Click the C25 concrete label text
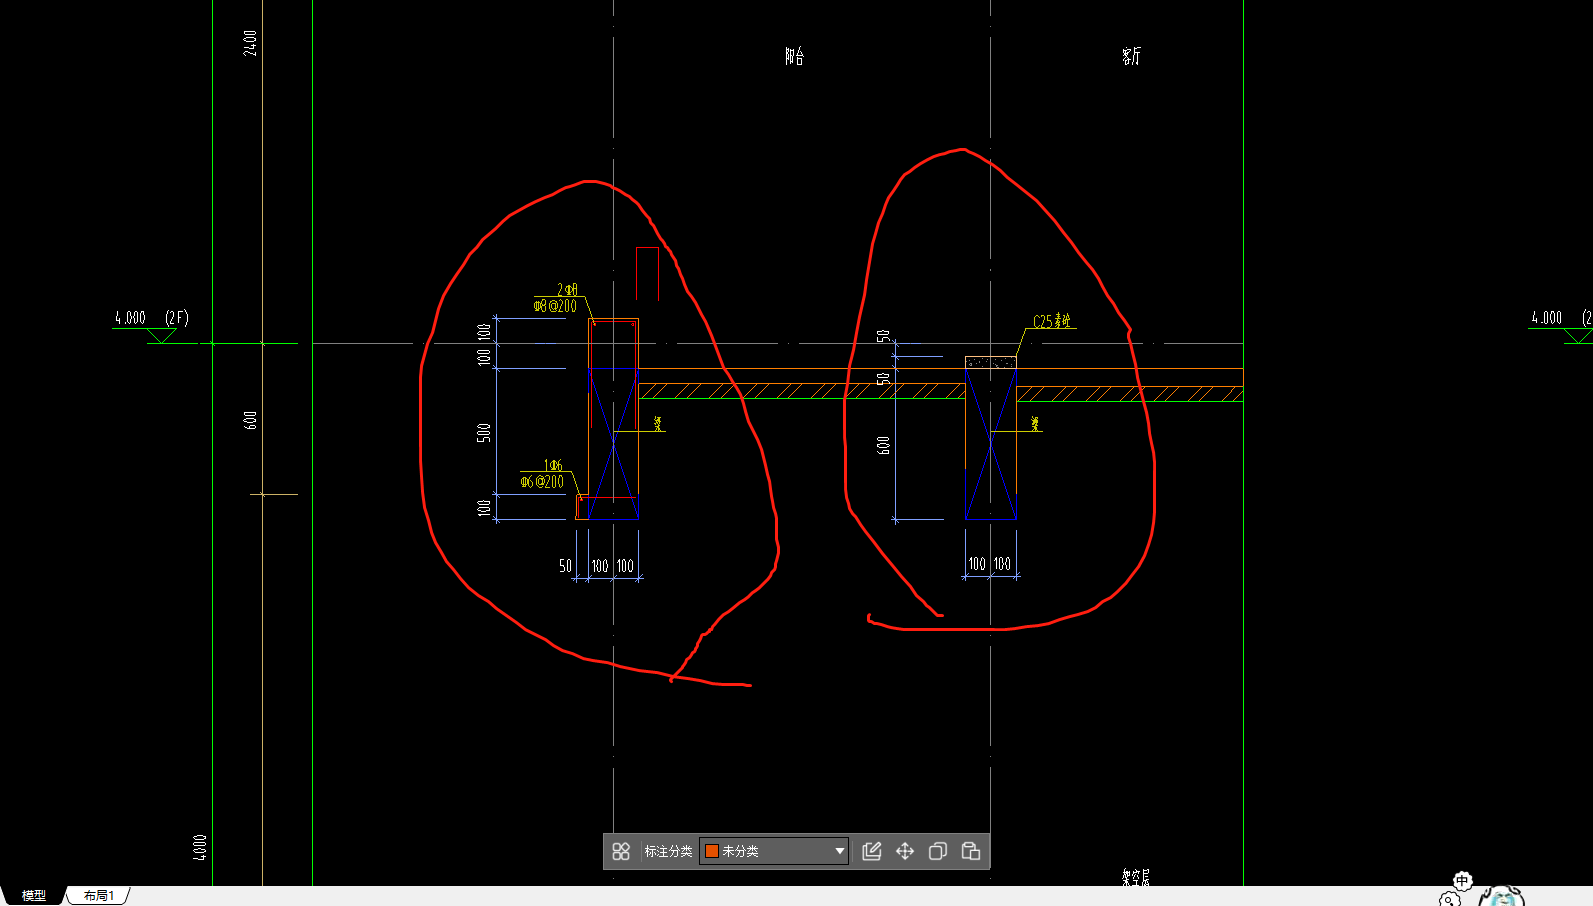Viewport: 1593px width, 906px height. tap(1052, 321)
